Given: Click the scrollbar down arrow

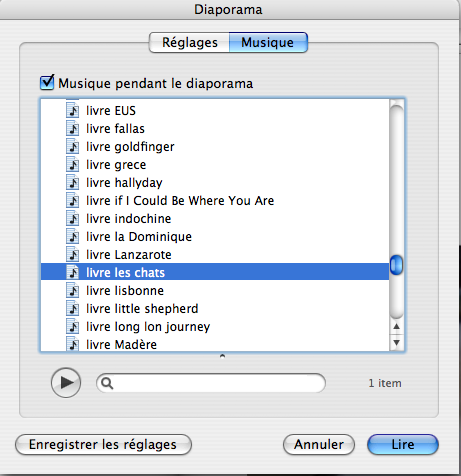Looking at the screenshot, I should click(396, 342).
